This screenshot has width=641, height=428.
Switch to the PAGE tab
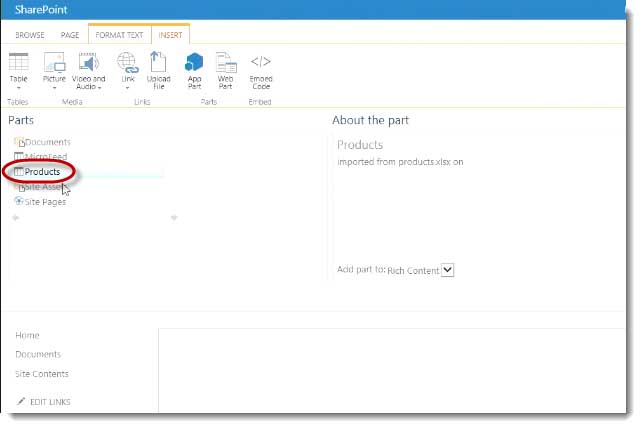pos(70,35)
